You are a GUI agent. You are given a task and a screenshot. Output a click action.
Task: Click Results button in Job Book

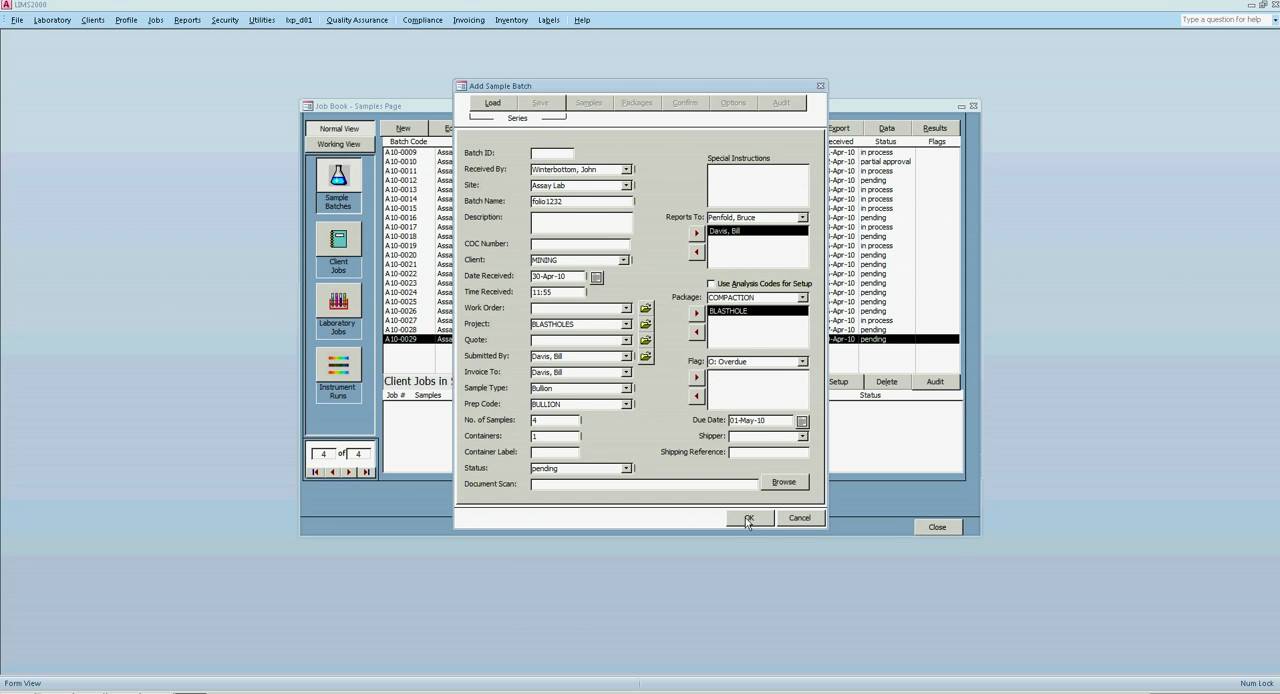point(935,128)
